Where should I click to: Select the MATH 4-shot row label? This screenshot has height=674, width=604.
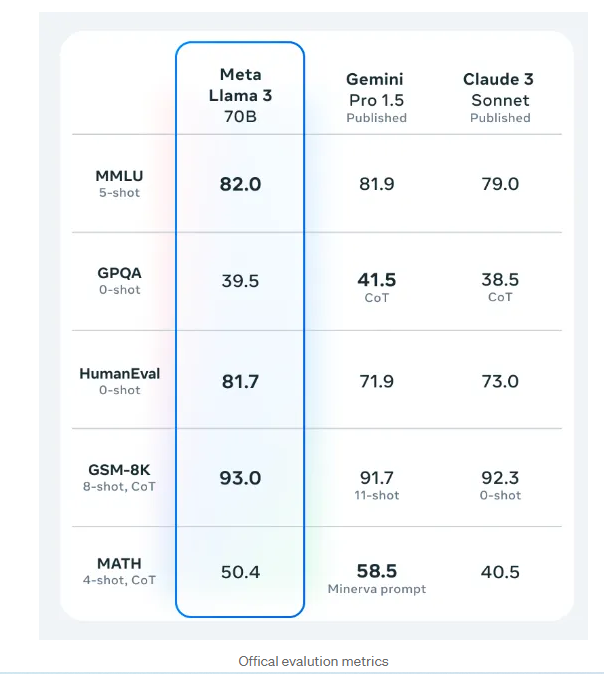[119, 571]
